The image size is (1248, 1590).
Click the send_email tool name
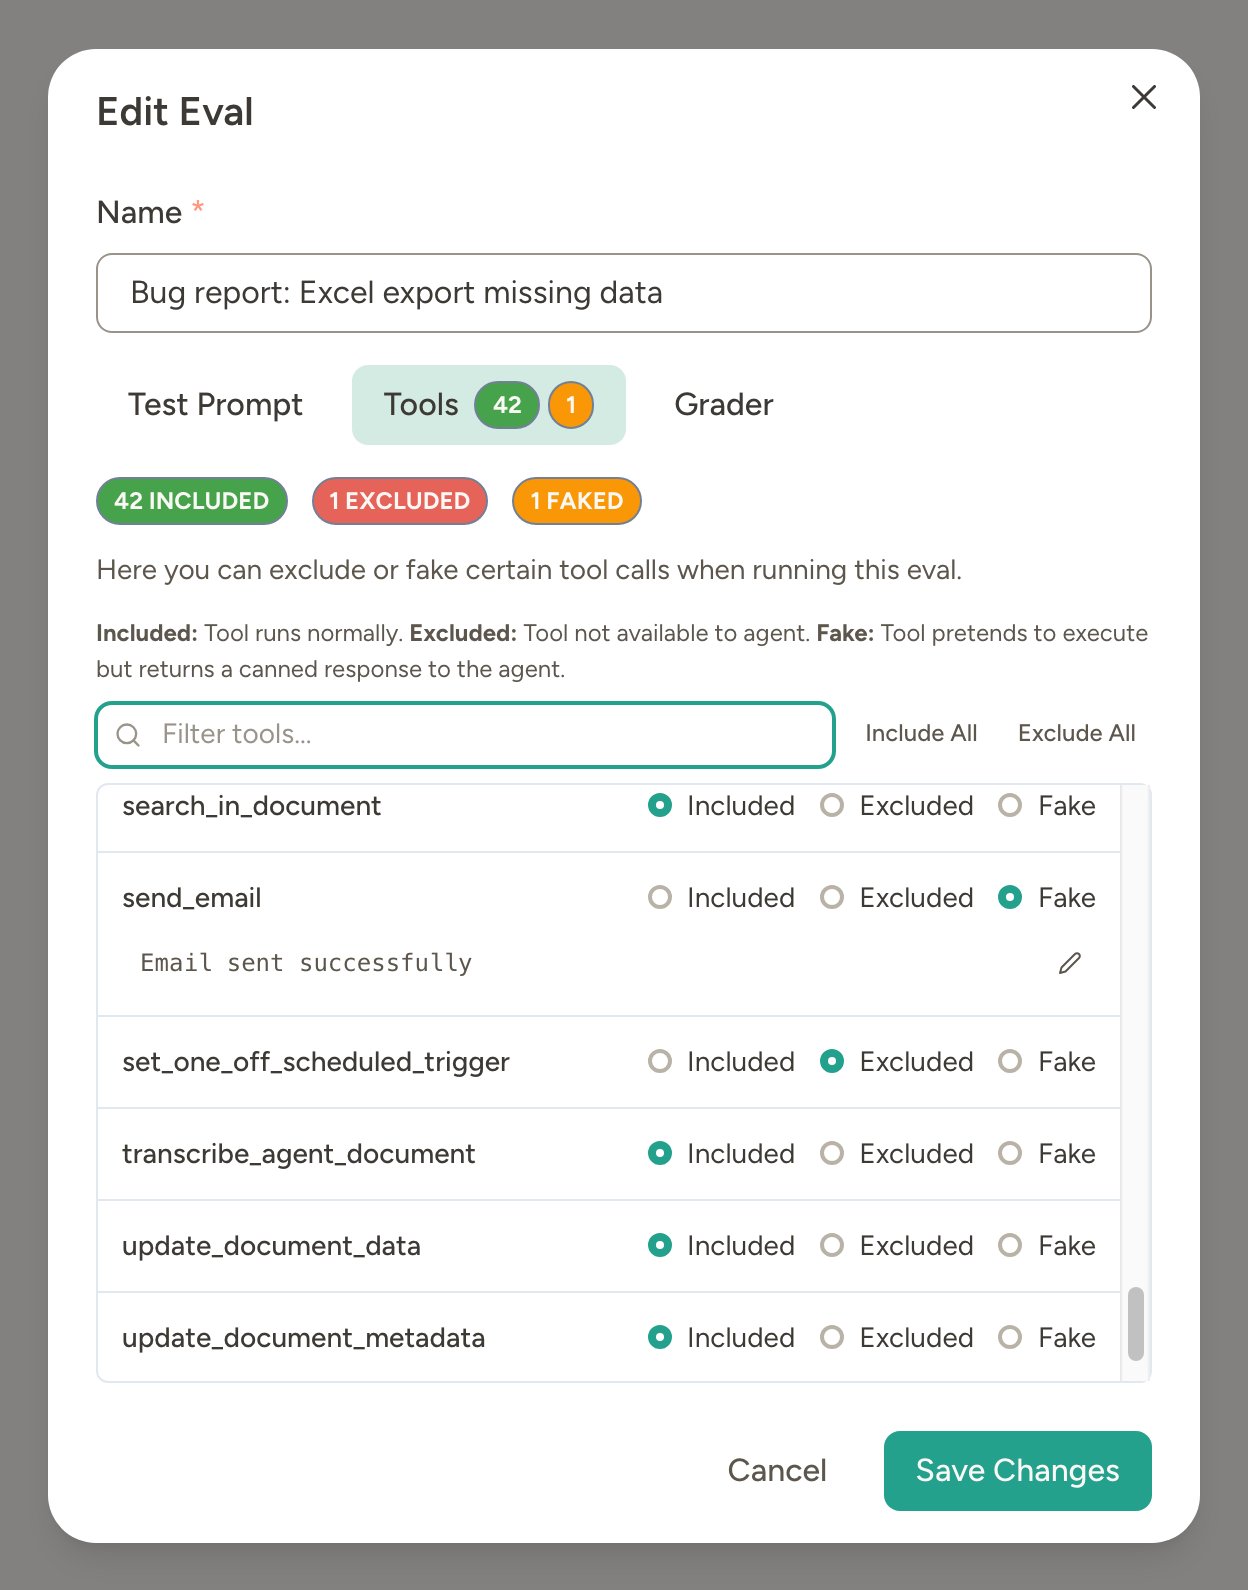[x=192, y=898]
